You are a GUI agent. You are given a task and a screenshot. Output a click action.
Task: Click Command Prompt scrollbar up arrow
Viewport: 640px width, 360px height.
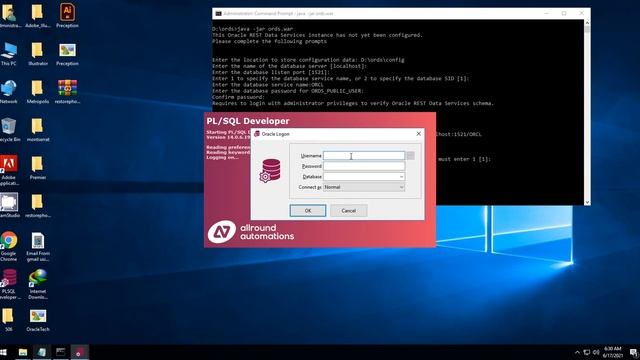click(587, 23)
